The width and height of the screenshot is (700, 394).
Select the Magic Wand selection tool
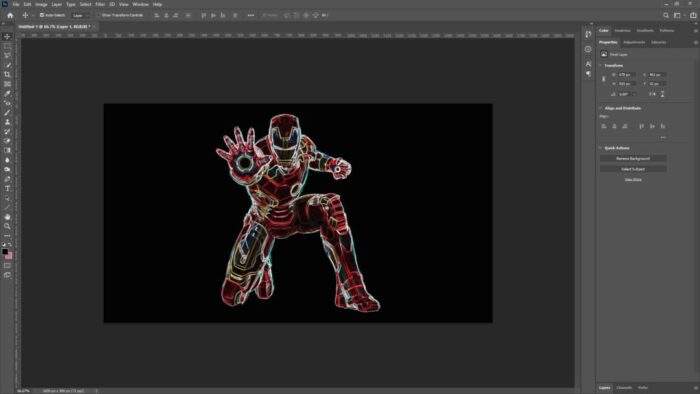[7, 65]
